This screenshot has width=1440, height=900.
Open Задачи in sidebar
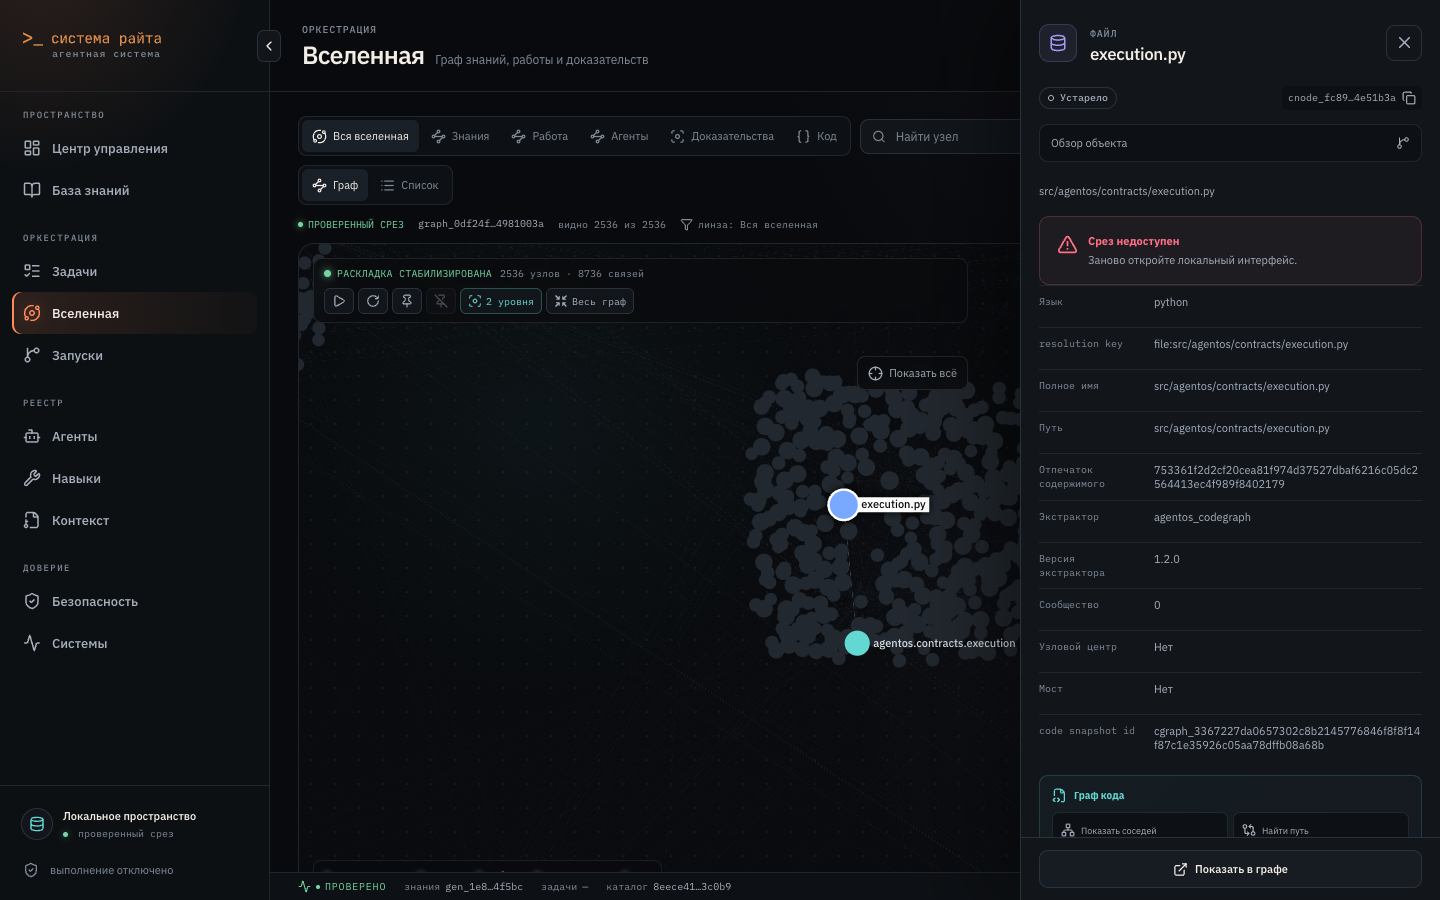coord(135,271)
